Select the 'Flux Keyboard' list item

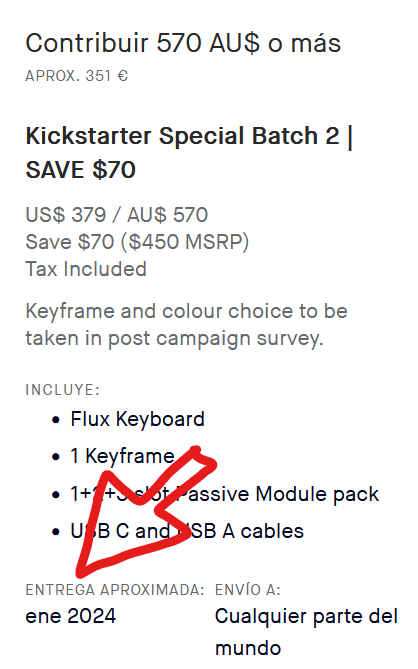click(137, 419)
